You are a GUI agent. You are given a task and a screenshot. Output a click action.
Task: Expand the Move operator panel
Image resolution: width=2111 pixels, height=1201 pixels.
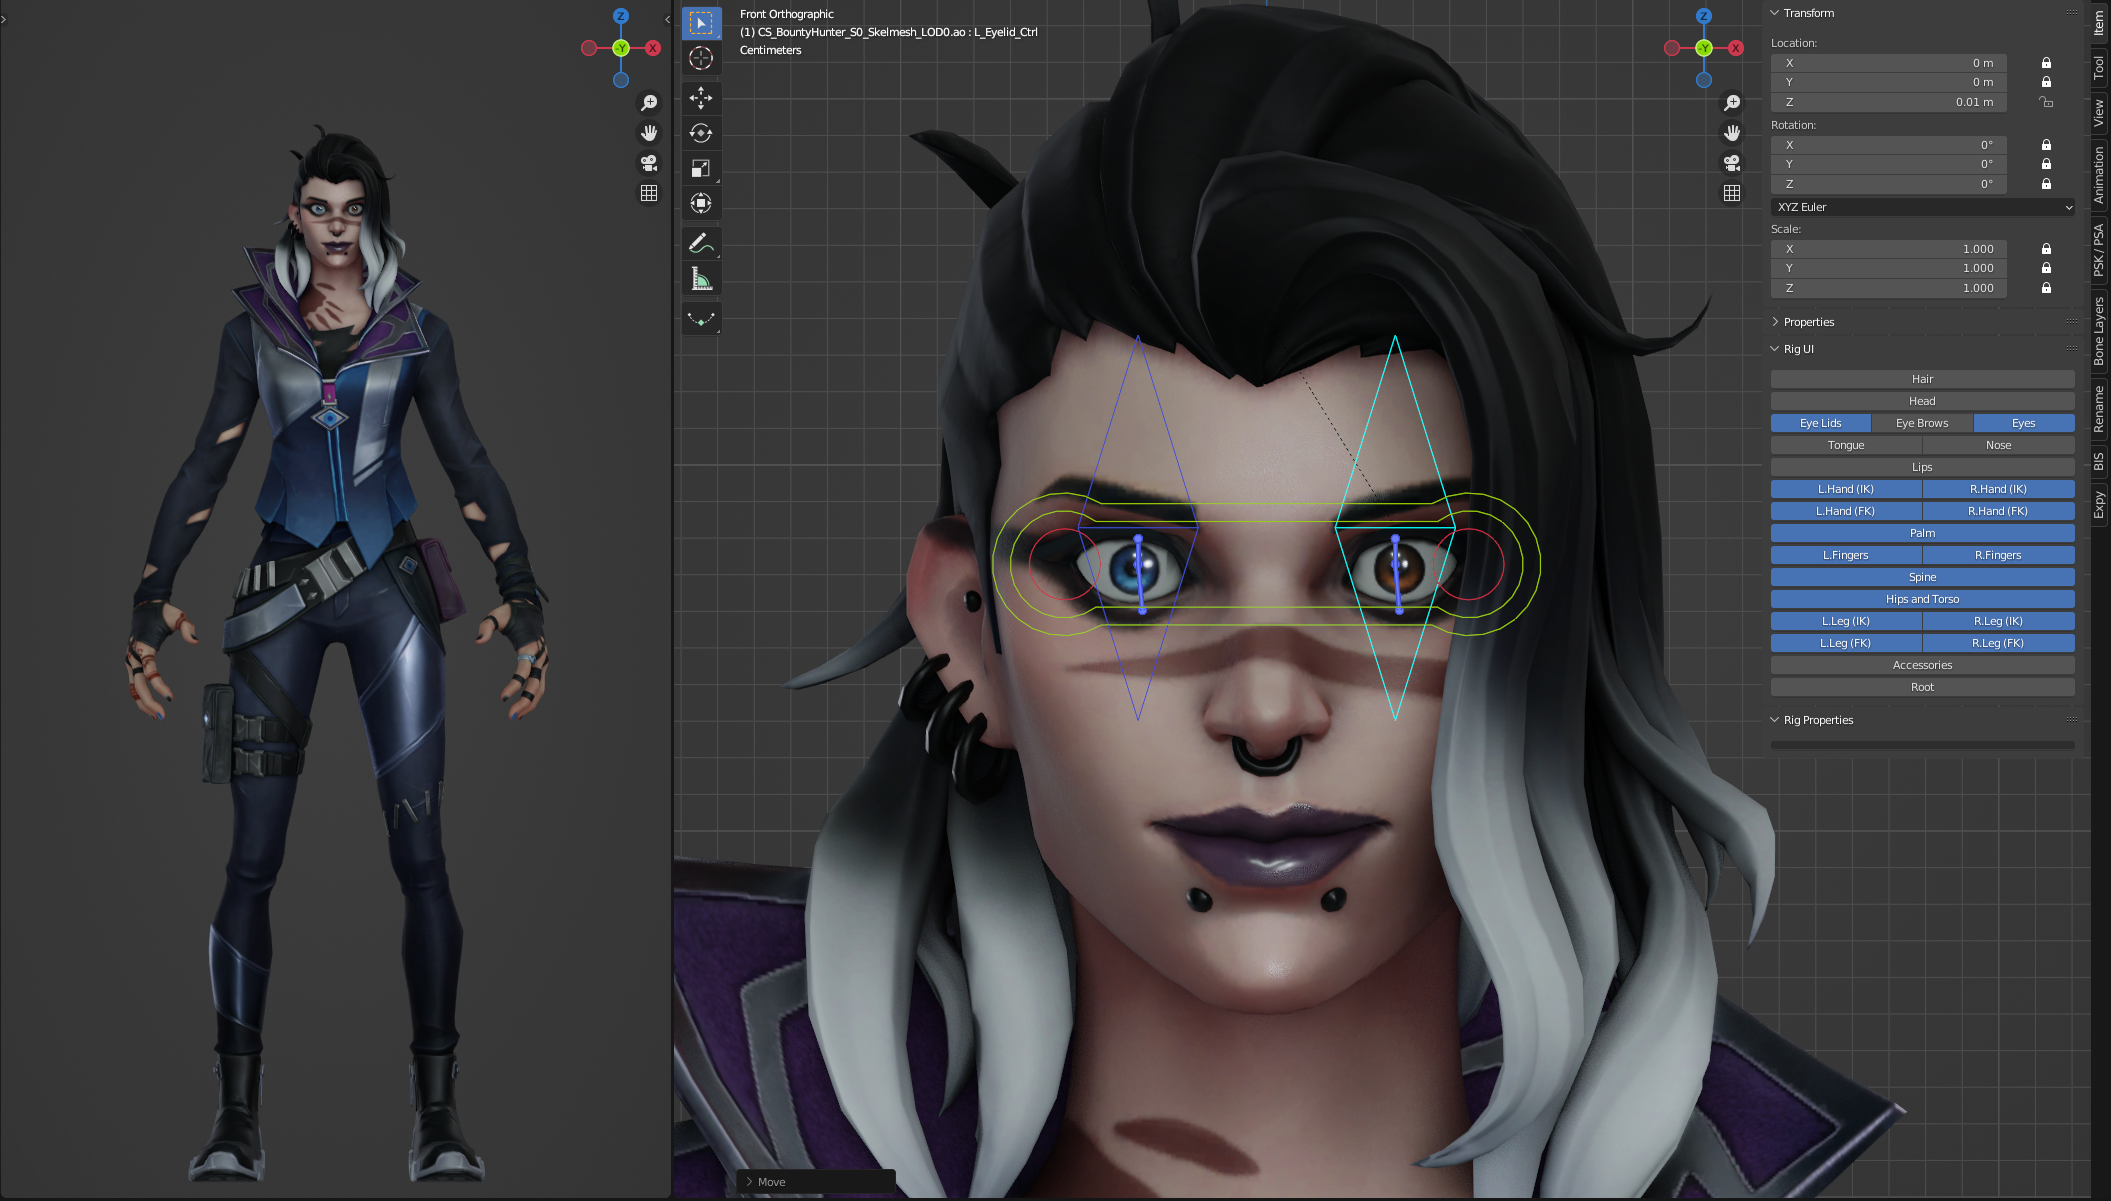[766, 1182]
